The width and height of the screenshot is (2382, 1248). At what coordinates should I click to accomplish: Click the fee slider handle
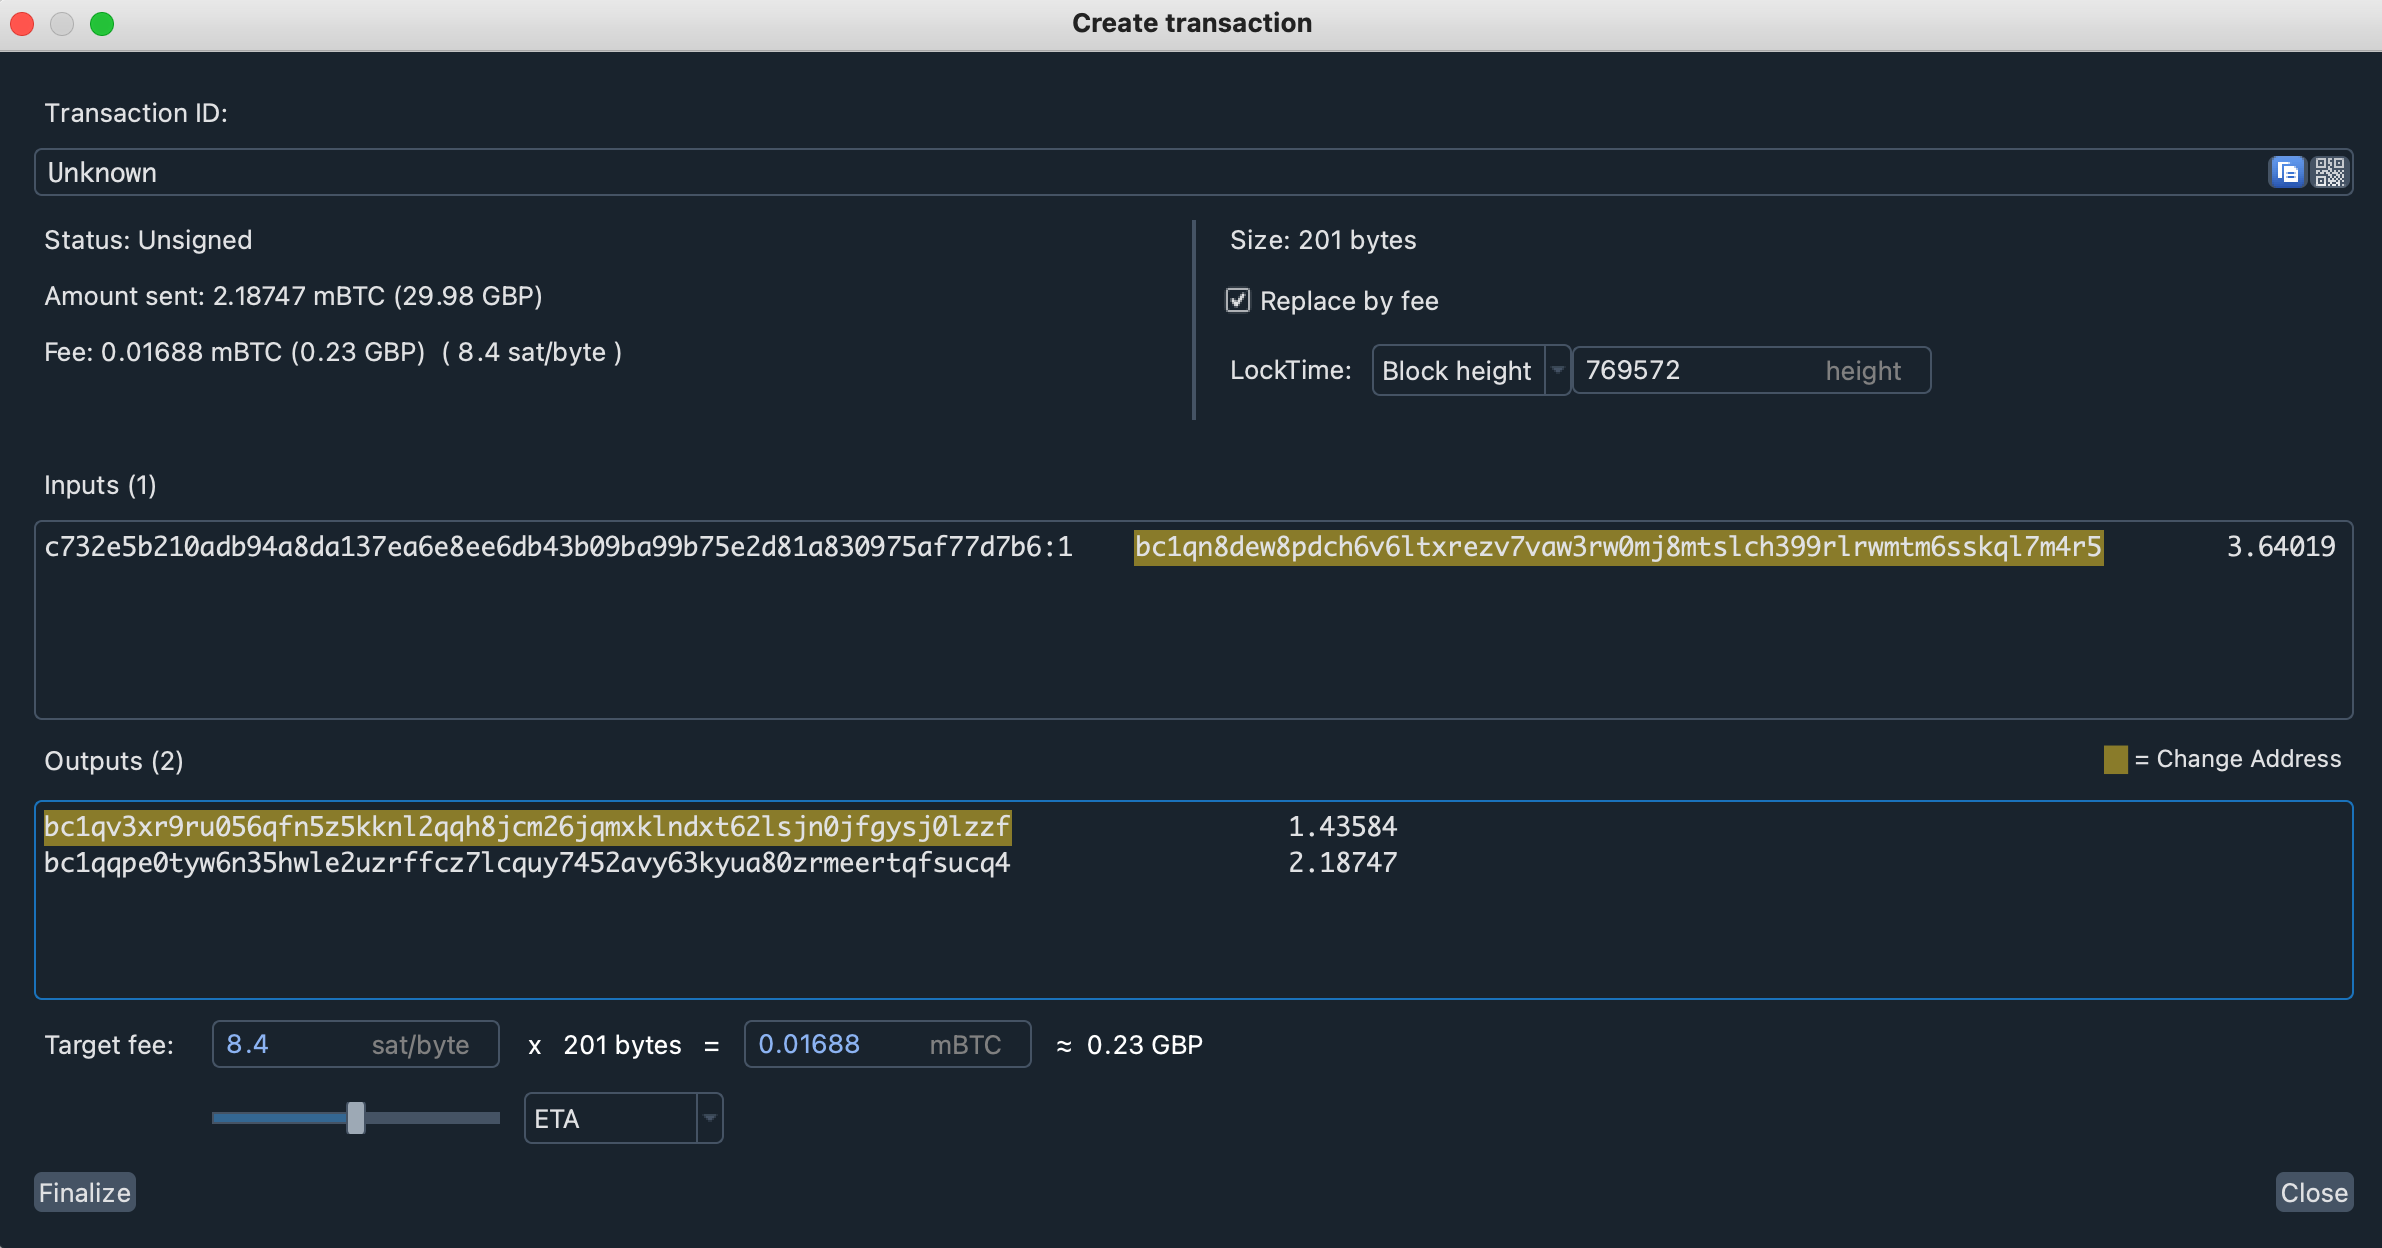pos(356,1118)
